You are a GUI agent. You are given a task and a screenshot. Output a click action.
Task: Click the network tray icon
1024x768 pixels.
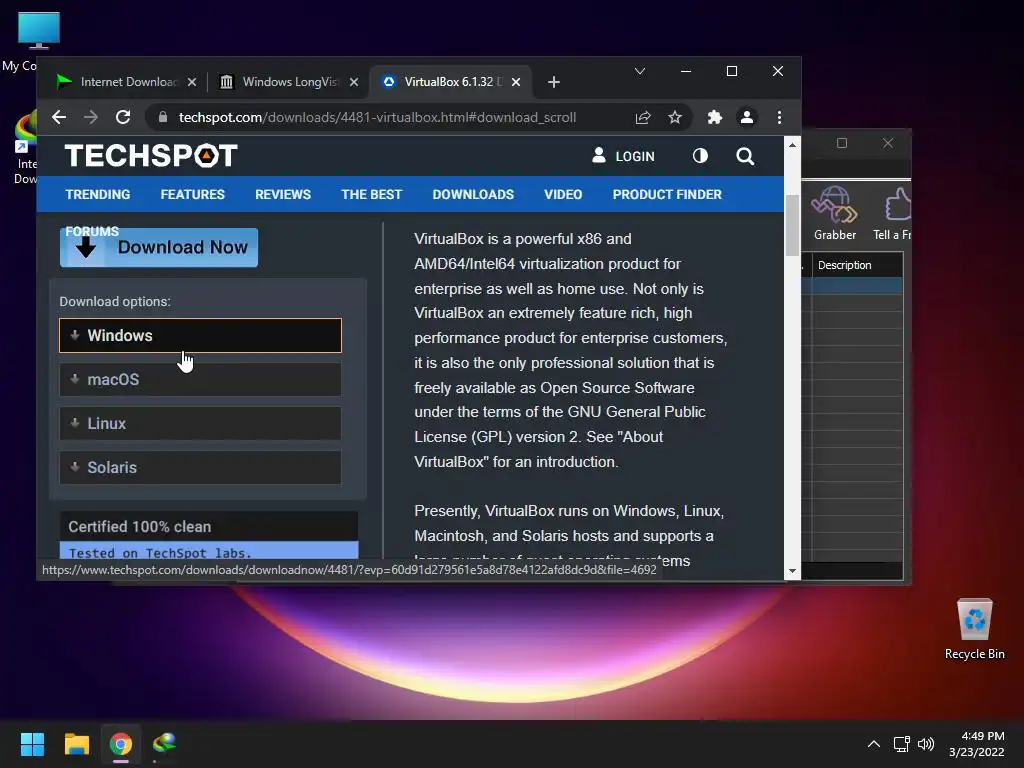click(x=902, y=744)
